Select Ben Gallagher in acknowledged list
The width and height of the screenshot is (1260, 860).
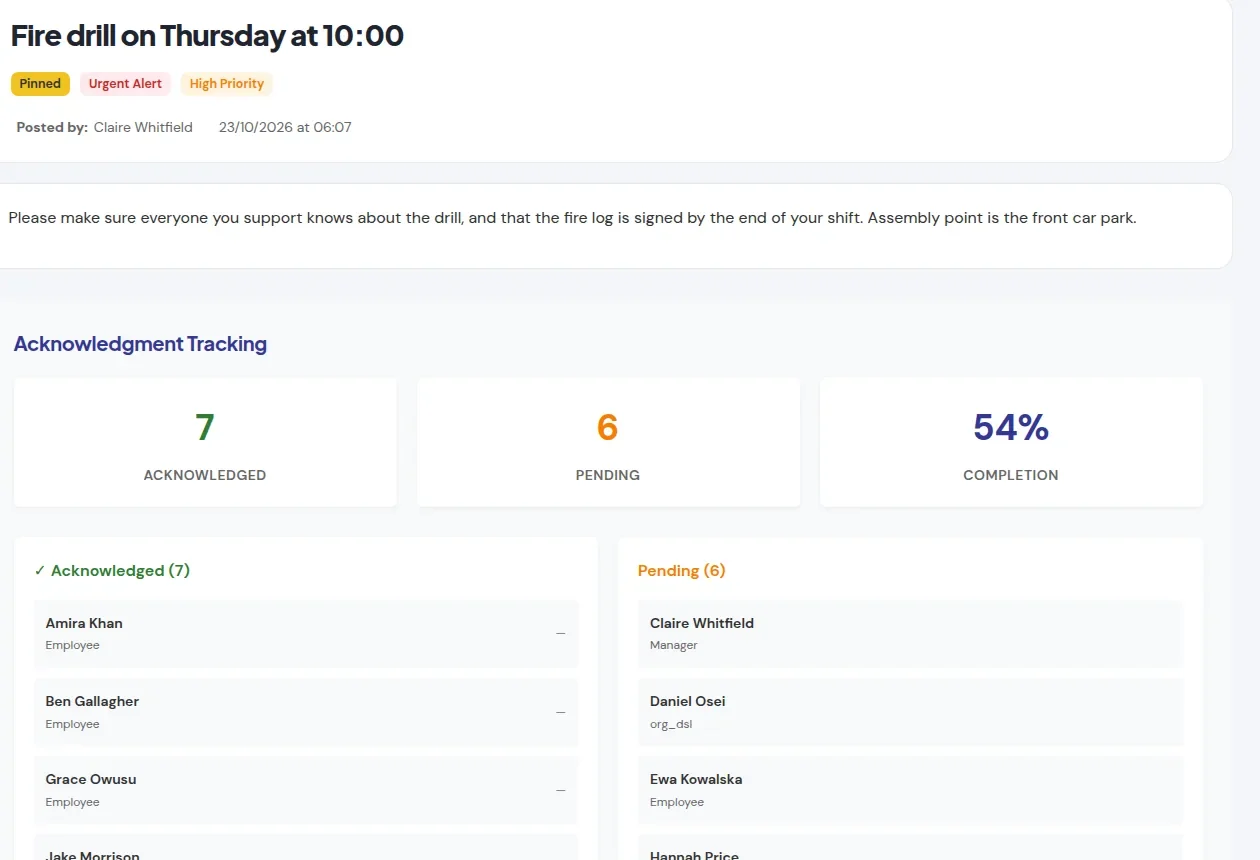(306, 712)
